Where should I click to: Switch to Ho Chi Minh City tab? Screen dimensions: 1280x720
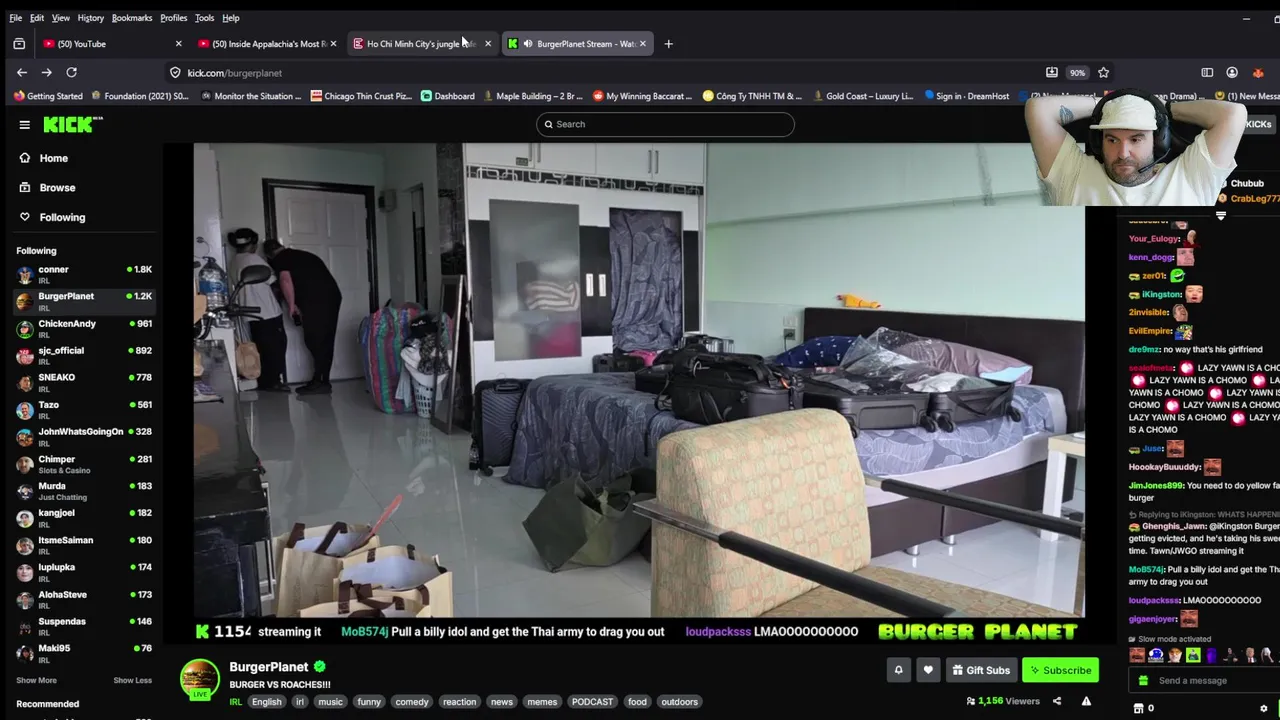(420, 44)
